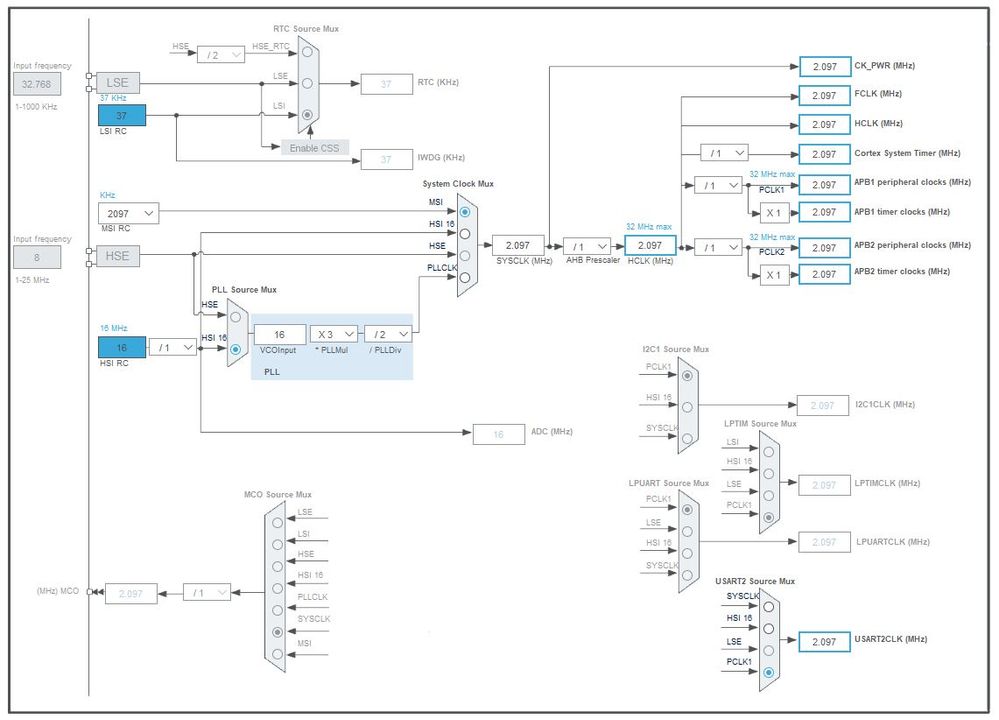Click the LPTIMCLK (MHz) value box
Image resolution: width=999 pixels, height=720 pixels.
[824, 485]
